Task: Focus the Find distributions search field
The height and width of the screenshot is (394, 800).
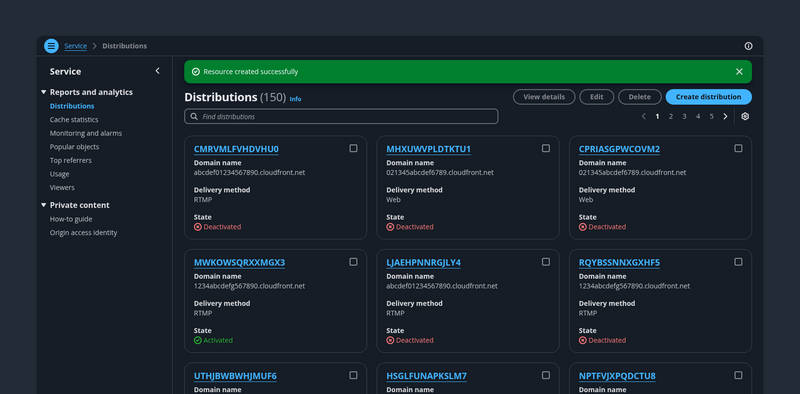Action: pyautogui.click(x=341, y=116)
